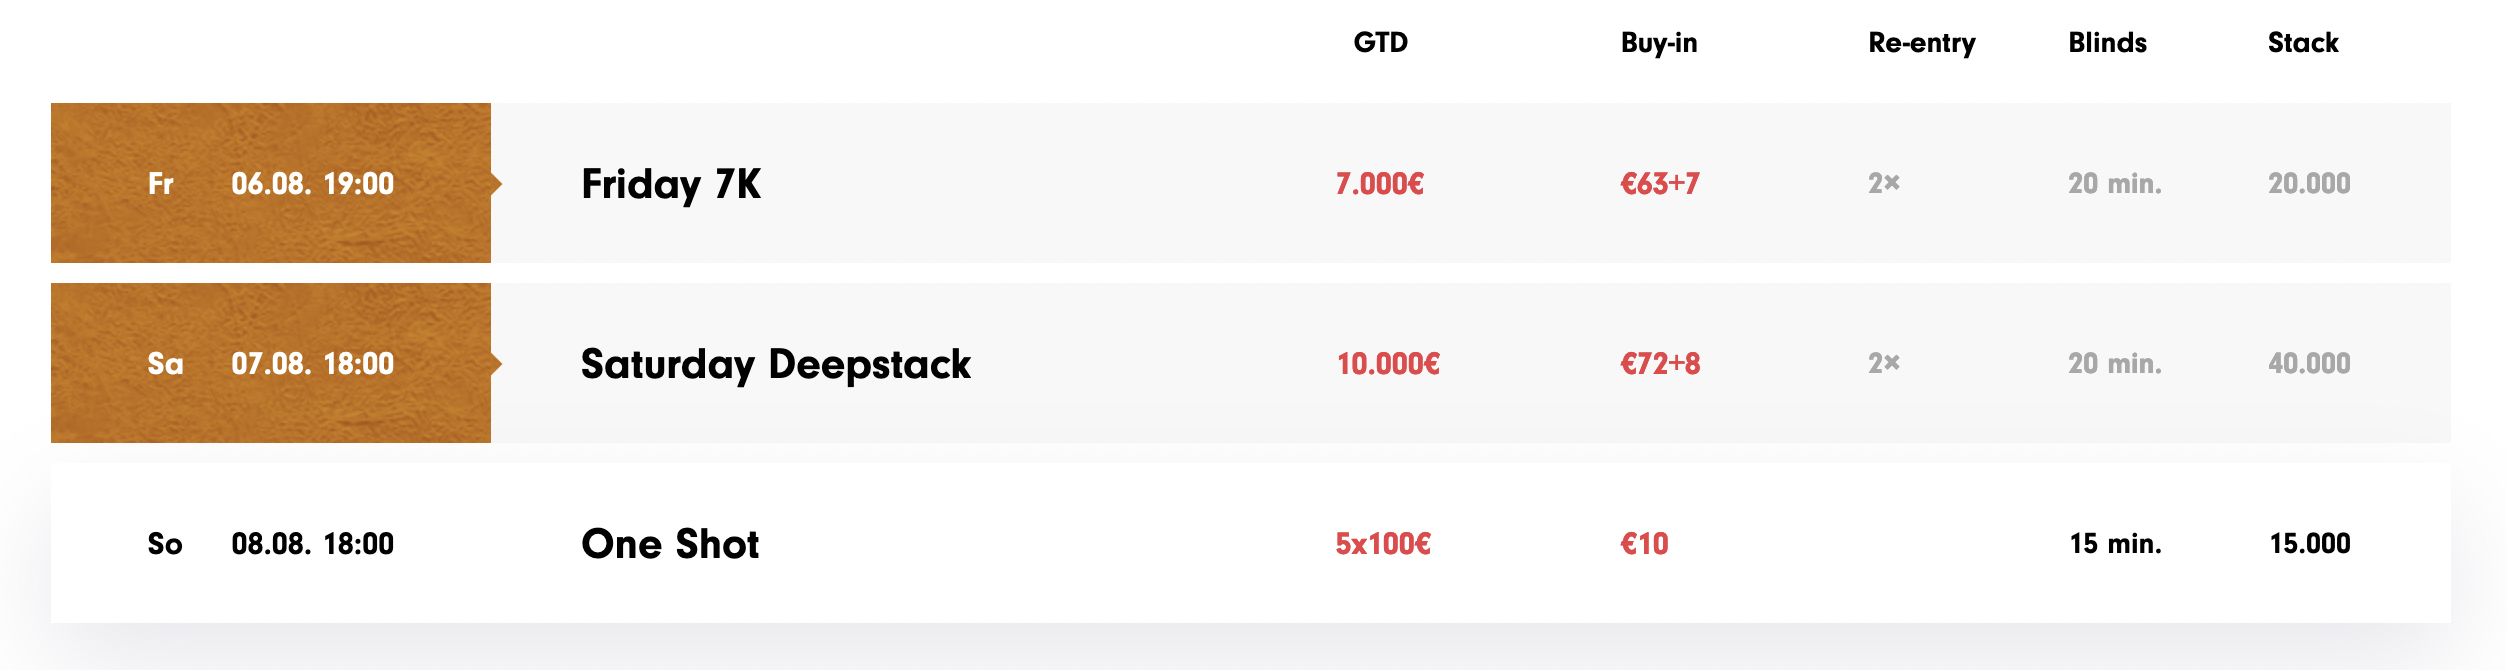
Task: Click the Re-entry column header
Action: (x=1921, y=43)
